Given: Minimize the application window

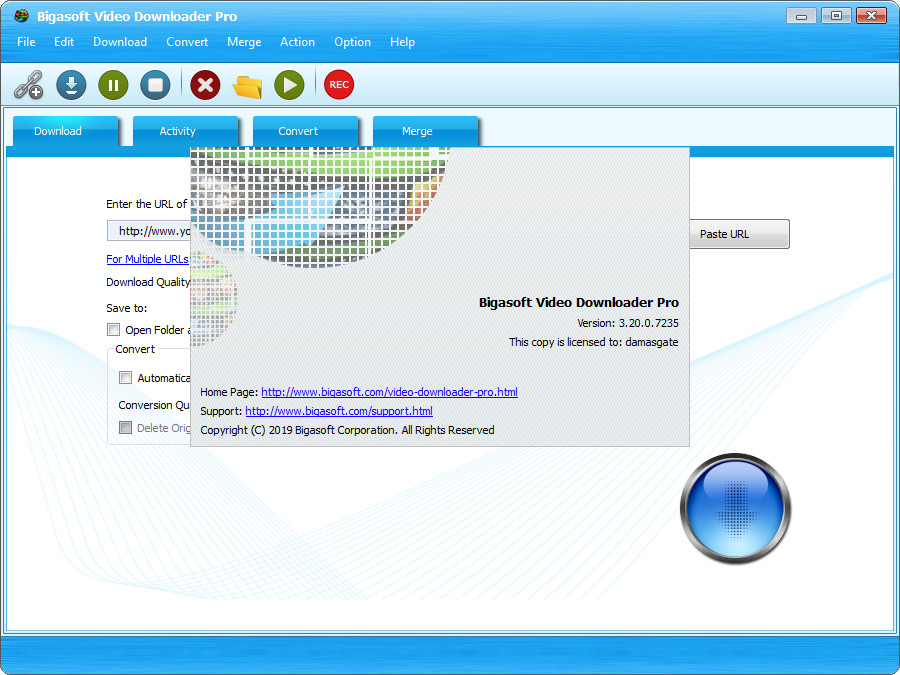Looking at the screenshot, I should (x=801, y=16).
